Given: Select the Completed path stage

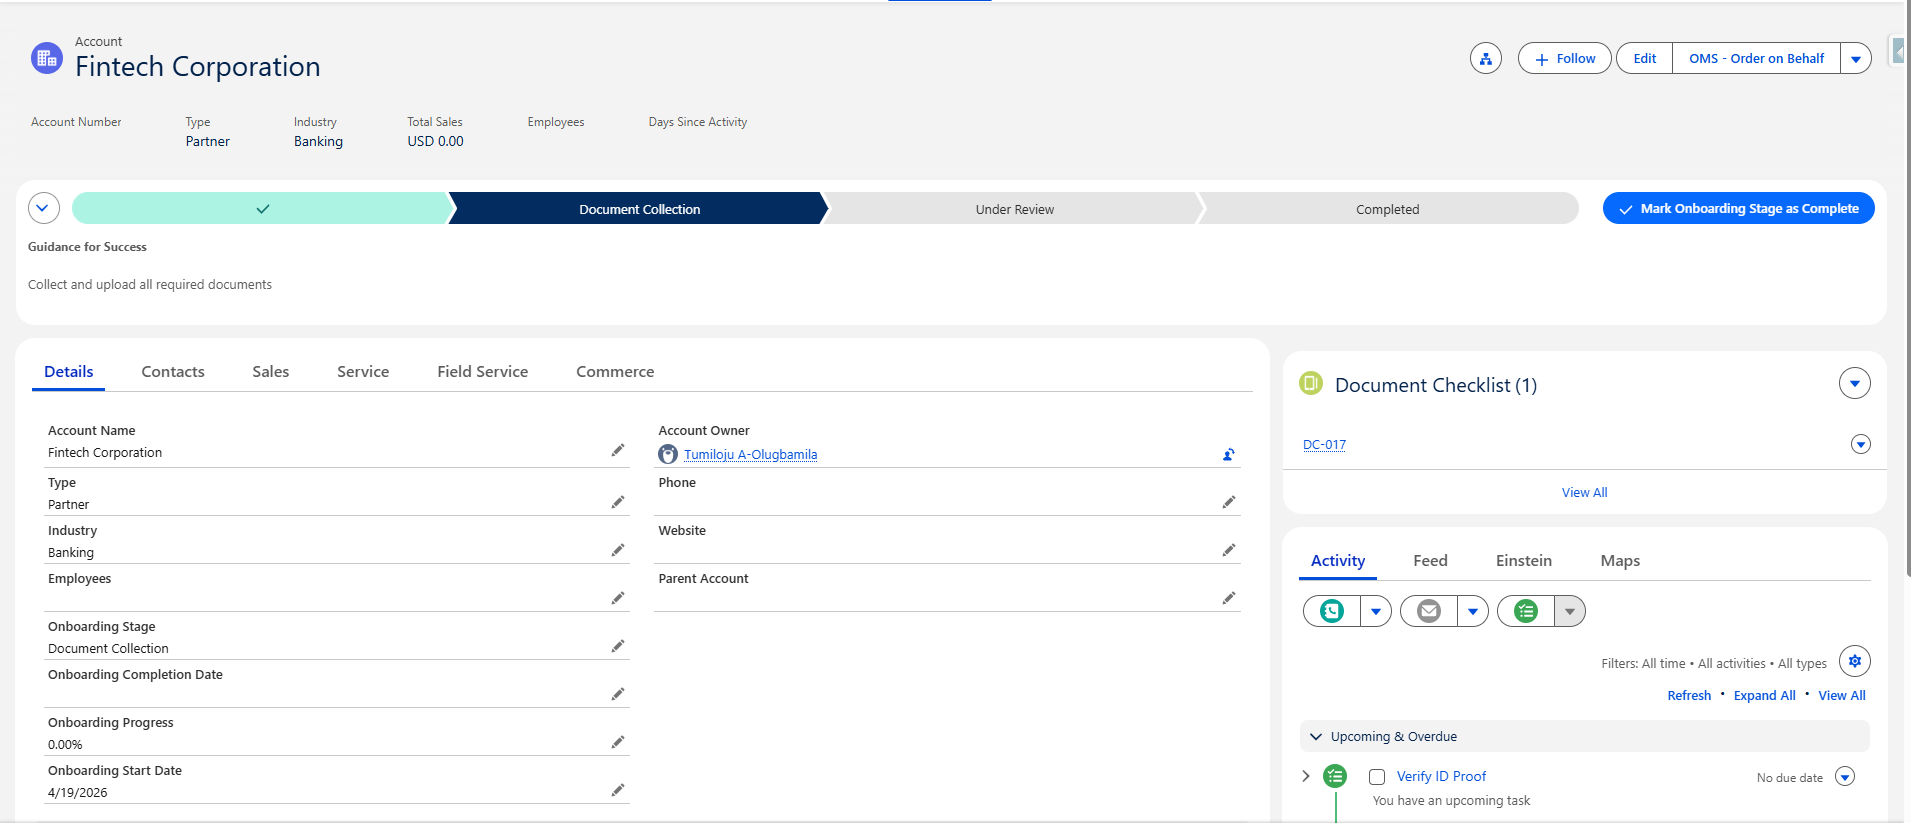Looking at the screenshot, I should tap(1388, 208).
